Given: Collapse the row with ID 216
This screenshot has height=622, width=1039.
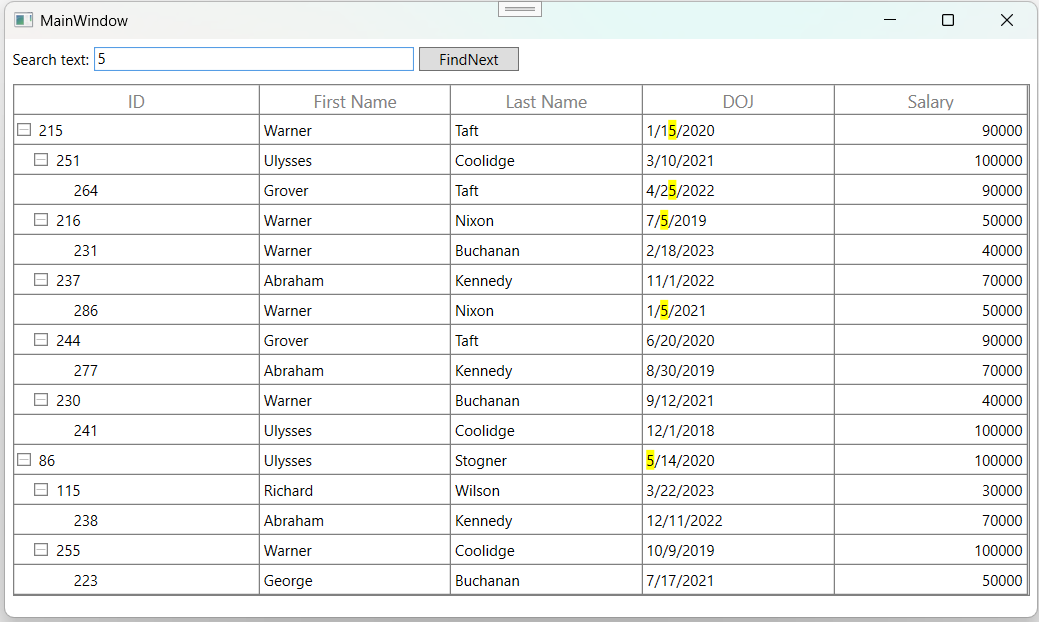Looking at the screenshot, I should [x=41, y=220].
